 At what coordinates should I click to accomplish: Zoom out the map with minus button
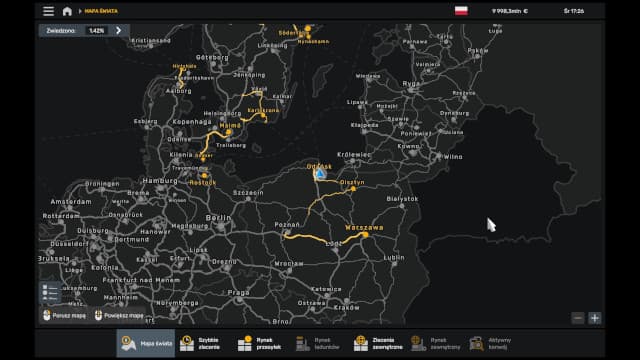click(578, 318)
